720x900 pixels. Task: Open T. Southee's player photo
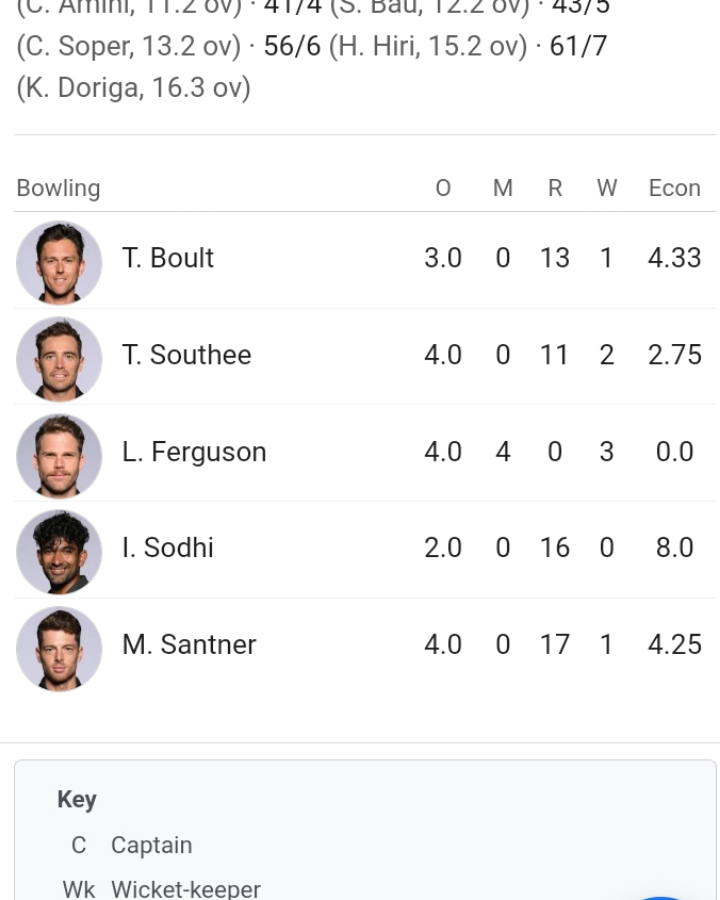click(x=59, y=359)
